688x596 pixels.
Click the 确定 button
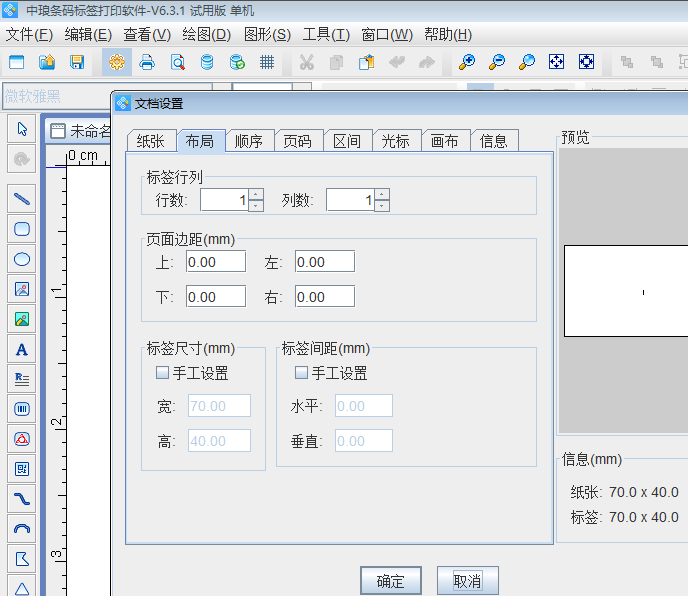click(x=391, y=581)
